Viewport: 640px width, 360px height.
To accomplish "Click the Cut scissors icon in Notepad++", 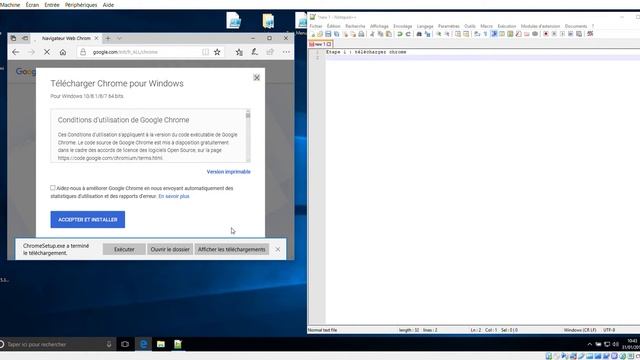I will point(372,34).
